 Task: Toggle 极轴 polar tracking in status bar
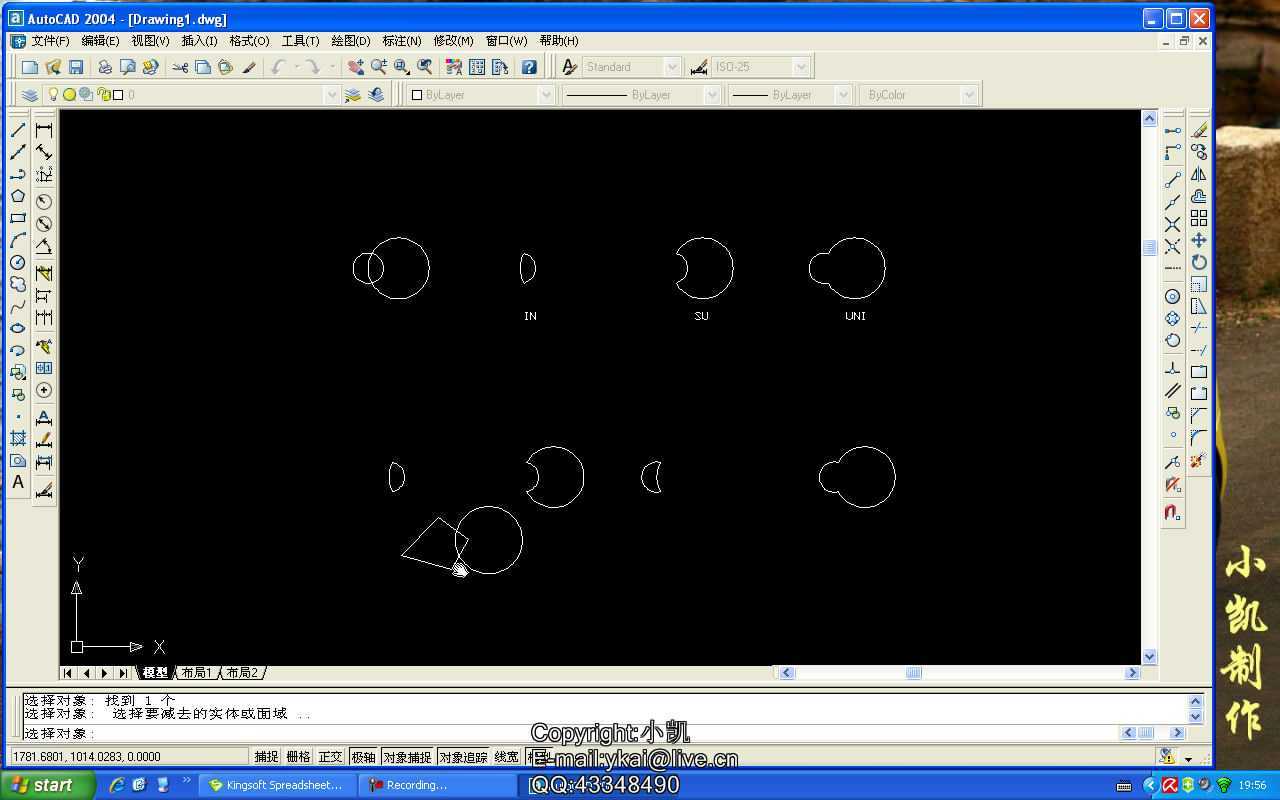[x=363, y=757]
